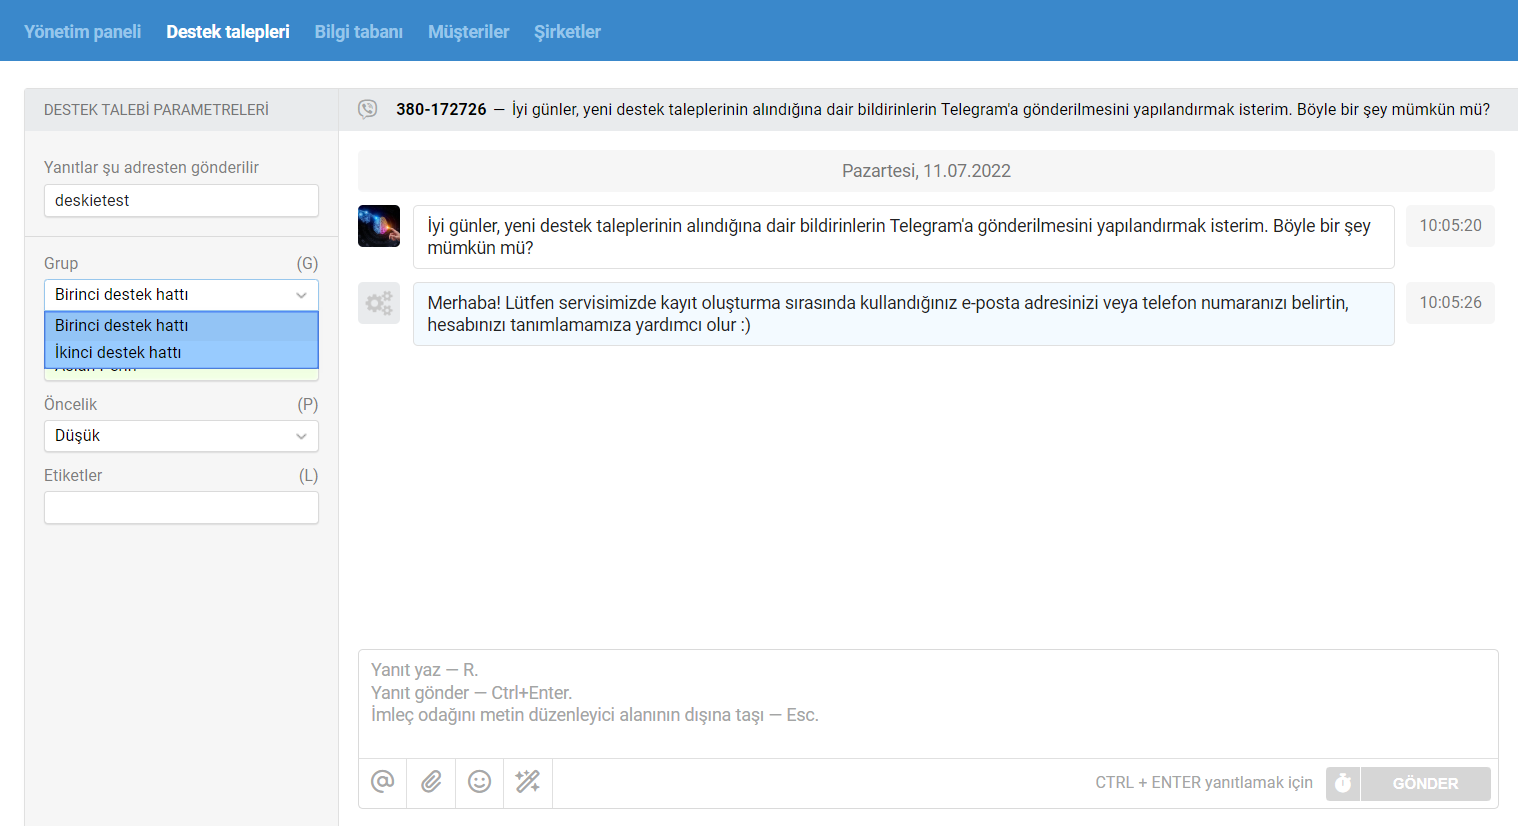The image size is (1518, 826).
Task: Click the deskietest reply address field
Action: click(x=181, y=200)
